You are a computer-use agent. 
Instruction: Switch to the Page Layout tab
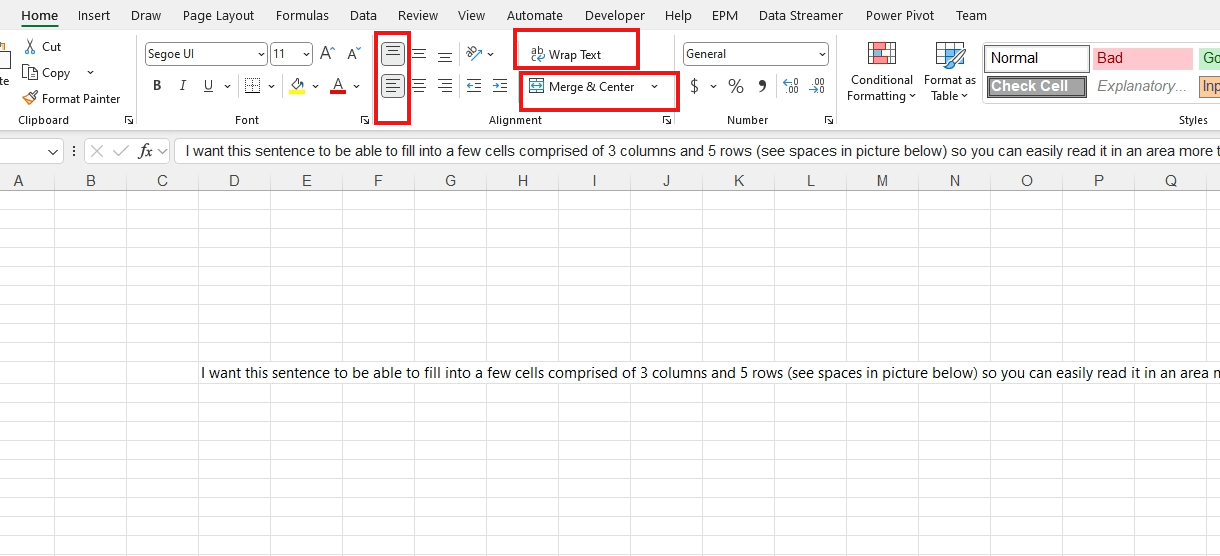[x=218, y=15]
